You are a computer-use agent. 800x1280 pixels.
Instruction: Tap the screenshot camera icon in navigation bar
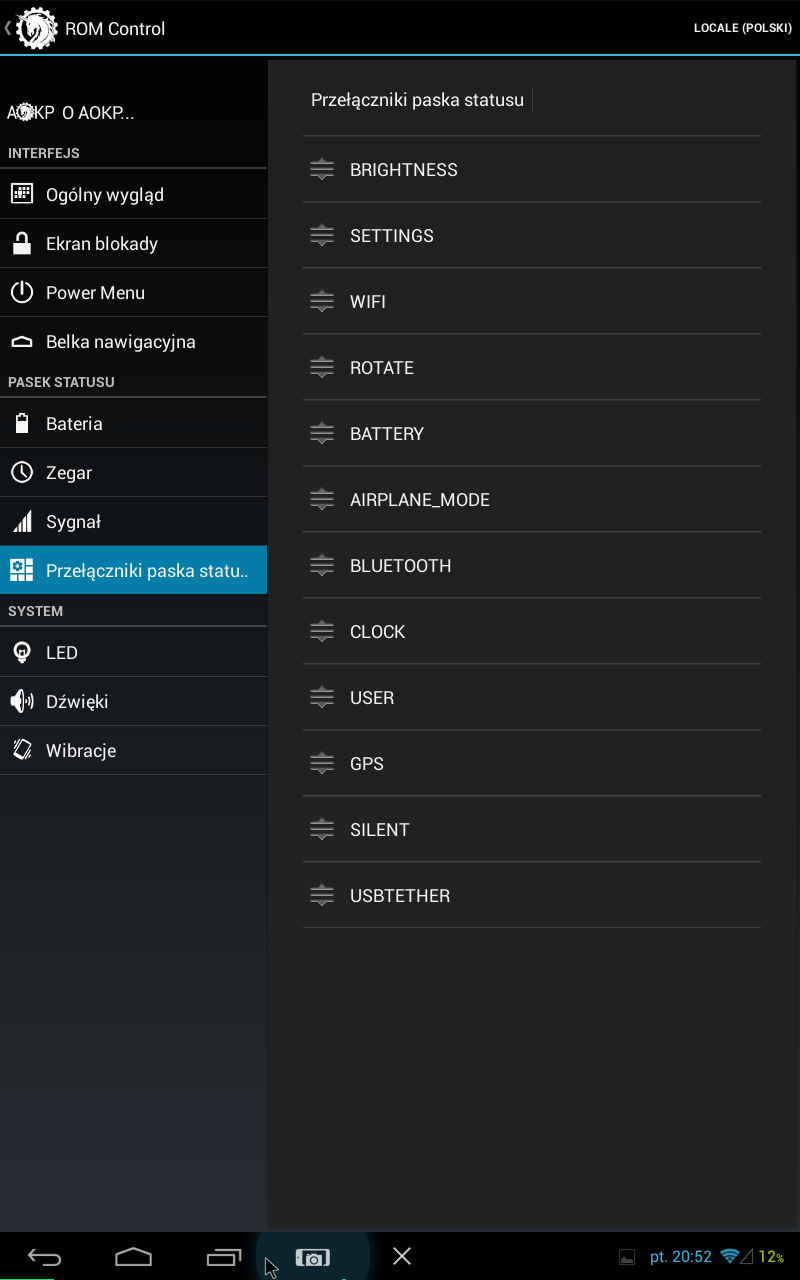312,1257
